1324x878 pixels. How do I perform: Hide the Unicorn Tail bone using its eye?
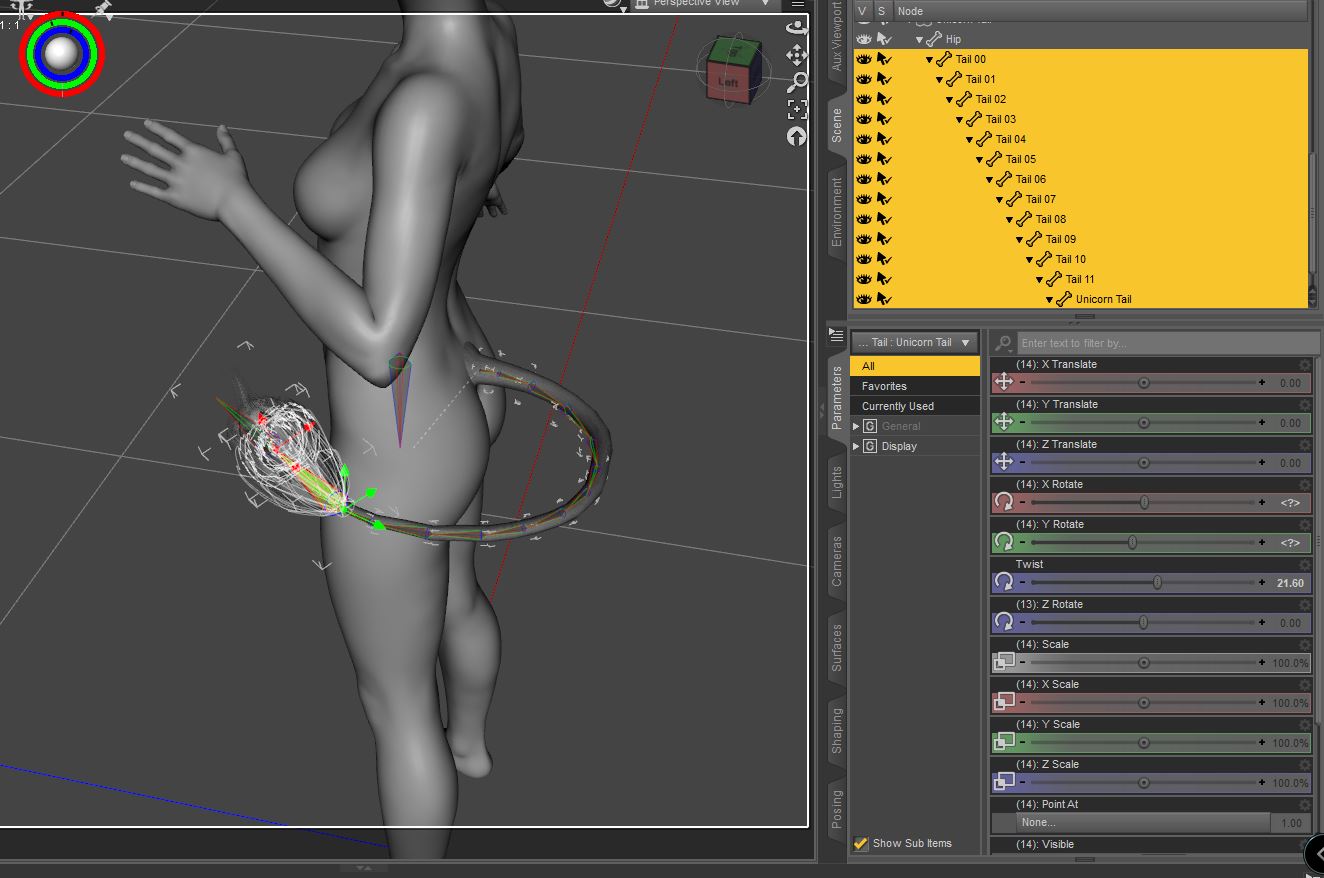coord(864,299)
